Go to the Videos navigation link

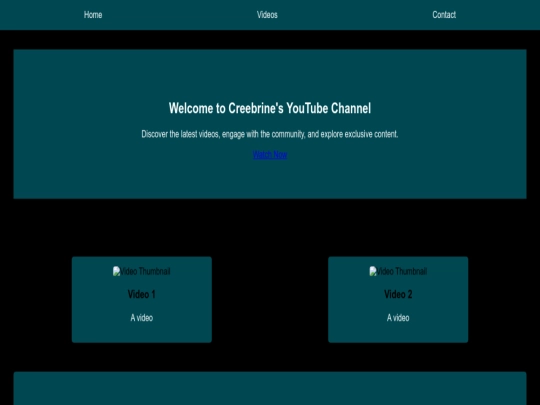click(x=267, y=15)
